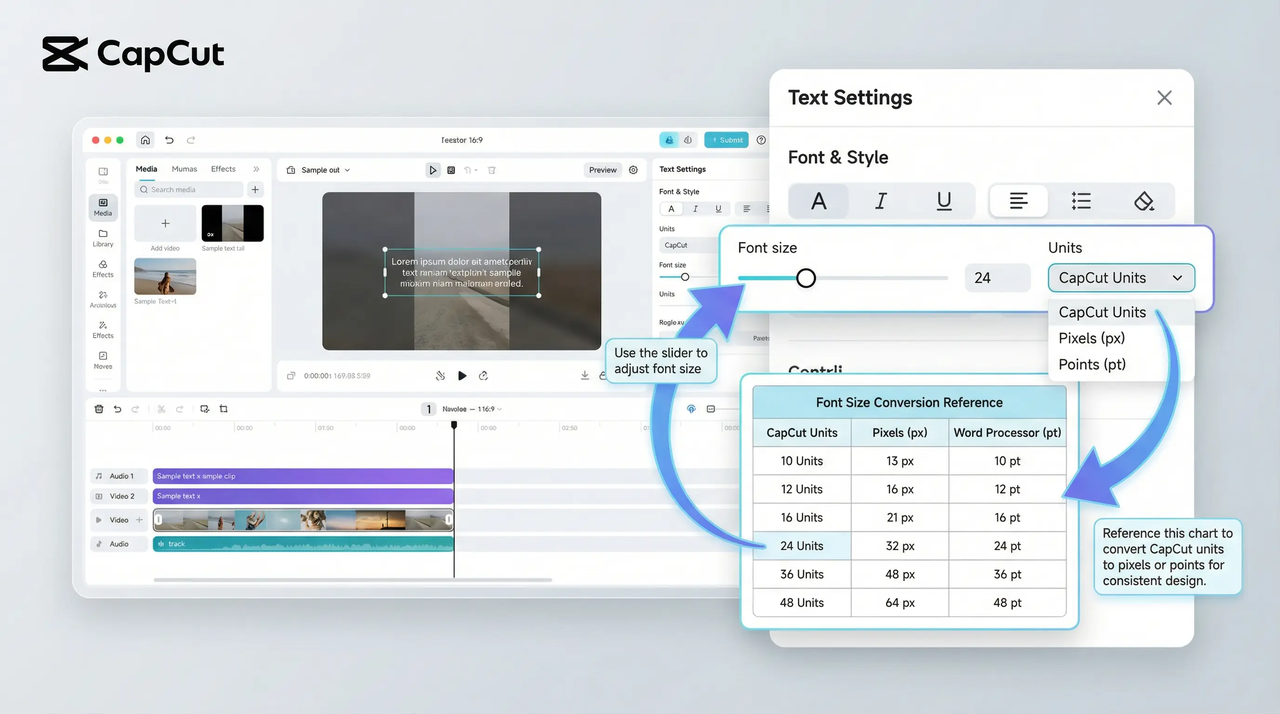
Task: Open Noves section in left sidebar
Action: click(103, 360)
